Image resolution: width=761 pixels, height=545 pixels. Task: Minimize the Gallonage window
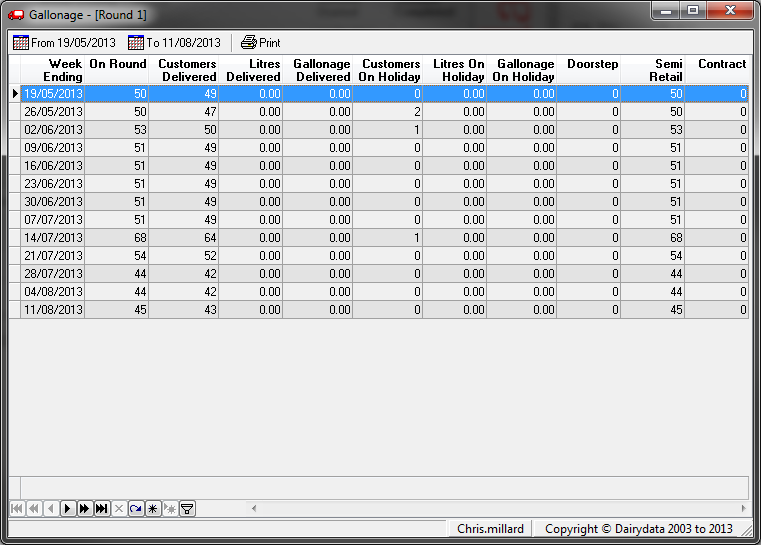(x=666, y=11)
